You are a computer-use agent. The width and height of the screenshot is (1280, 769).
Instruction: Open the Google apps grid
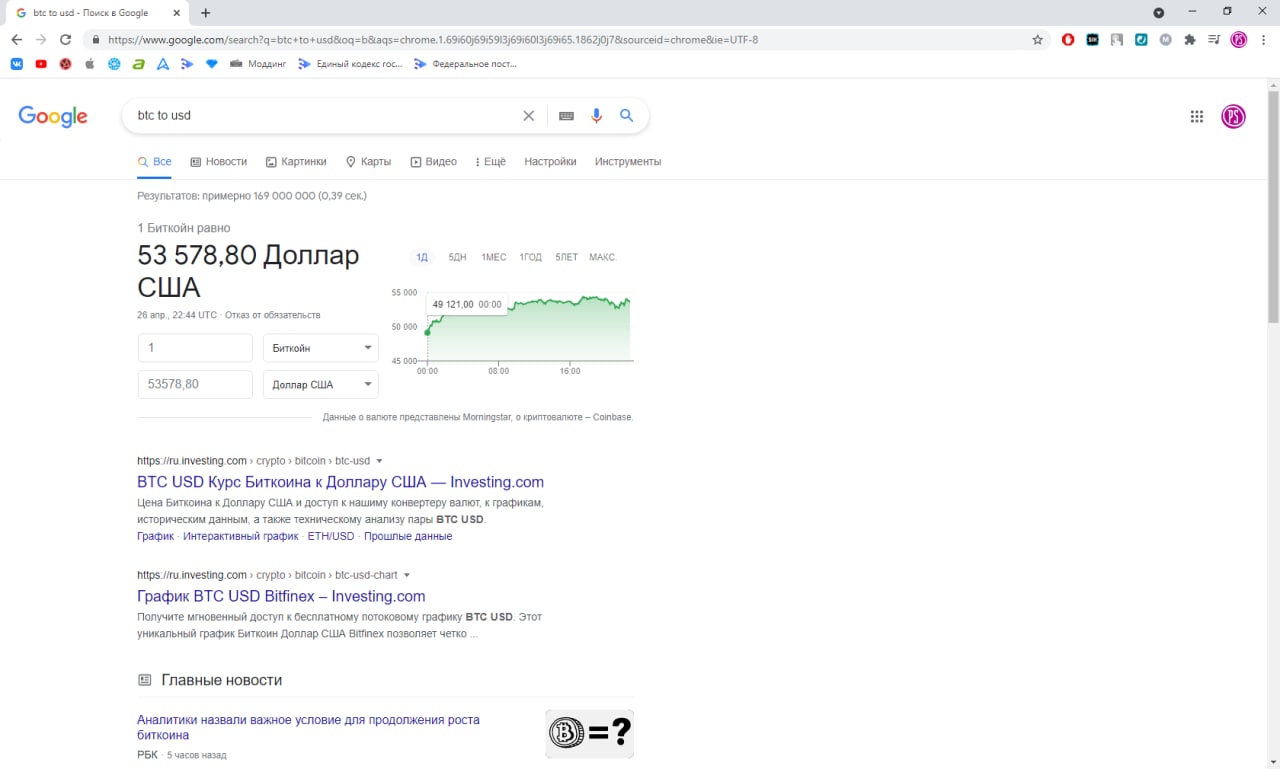click(1197, 116)
